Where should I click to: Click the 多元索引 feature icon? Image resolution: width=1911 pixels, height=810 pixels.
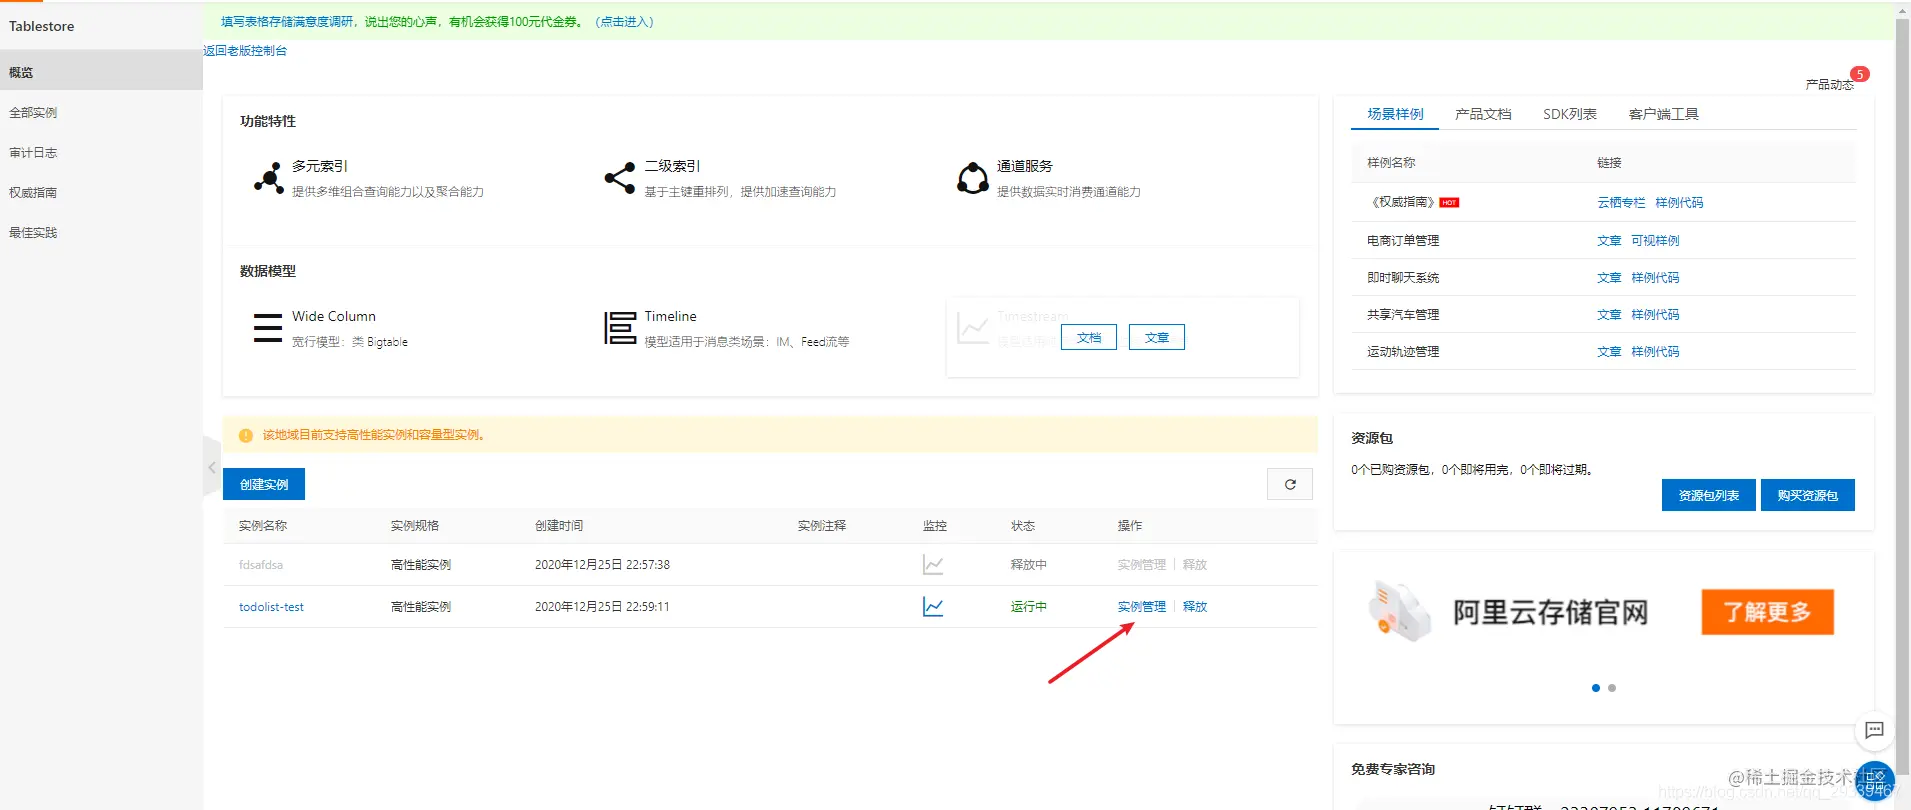[x=268, y=178]
